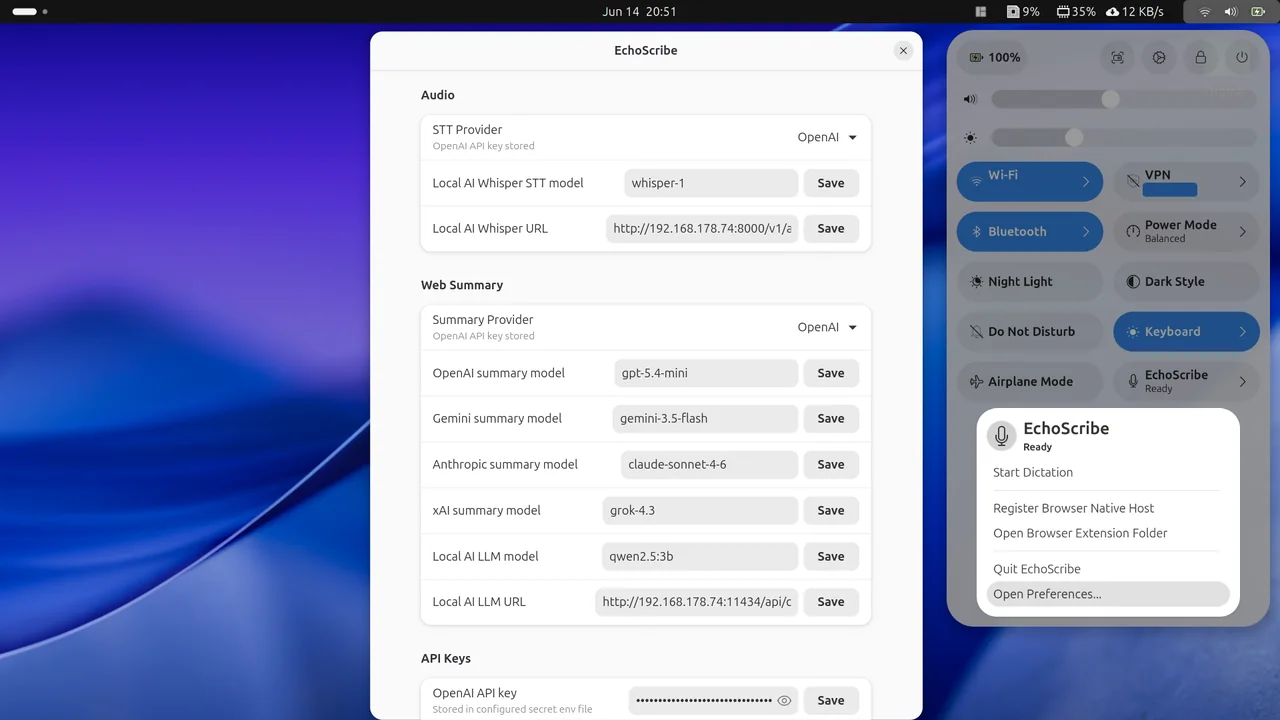Click the gemini-3.5-flash input field

point(705,418)
